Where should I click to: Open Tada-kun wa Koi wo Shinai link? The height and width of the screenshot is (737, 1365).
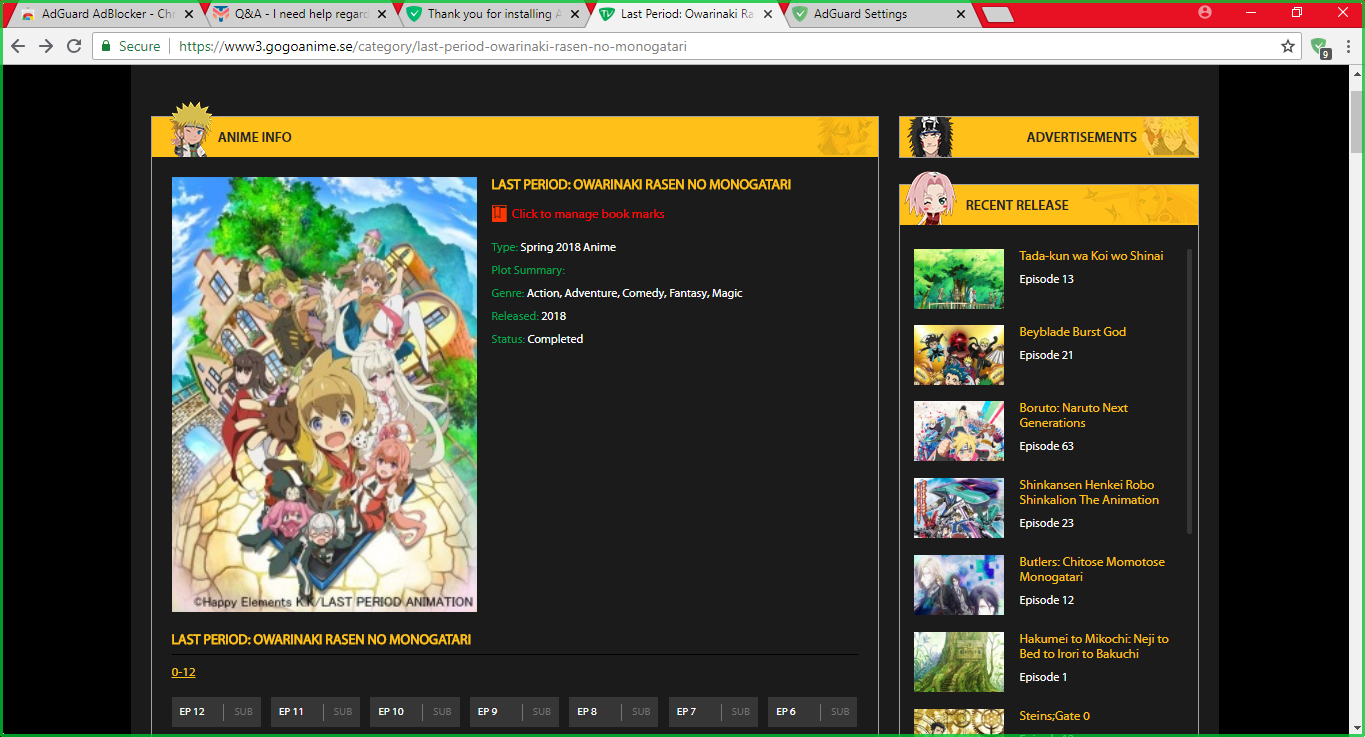click(x=1091, y=256)
